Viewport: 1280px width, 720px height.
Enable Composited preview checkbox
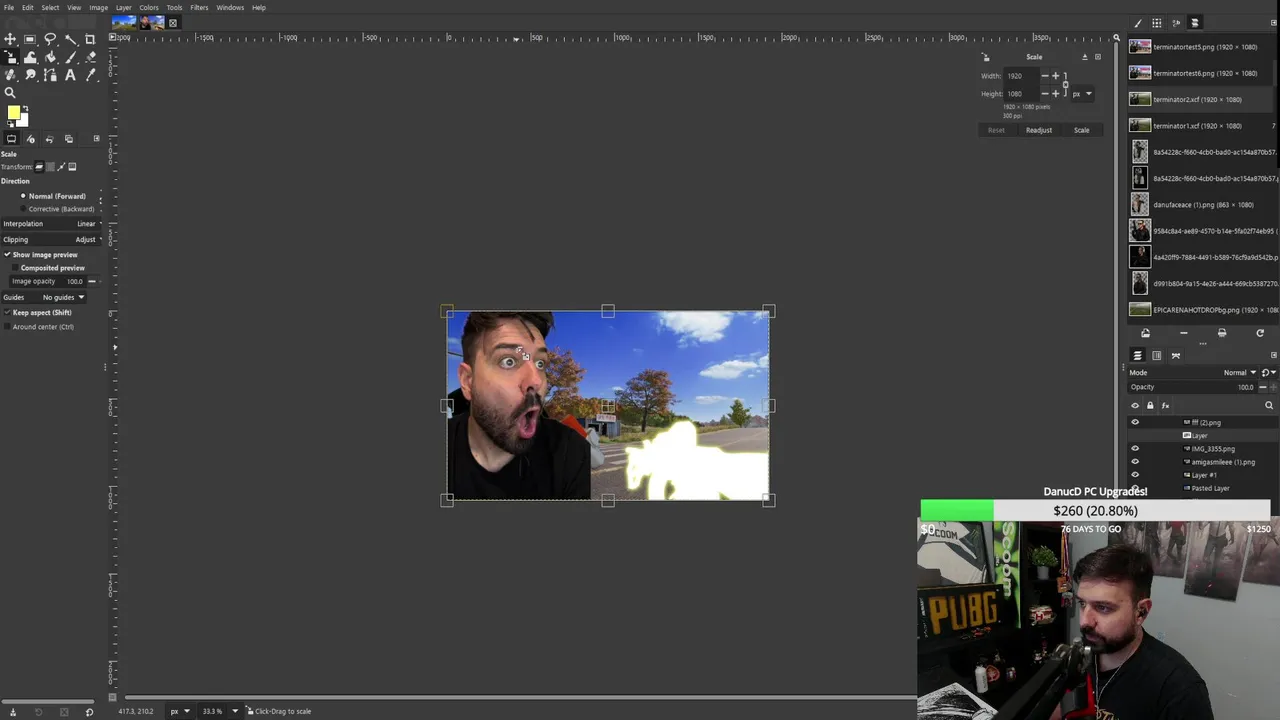pos(15,268)
